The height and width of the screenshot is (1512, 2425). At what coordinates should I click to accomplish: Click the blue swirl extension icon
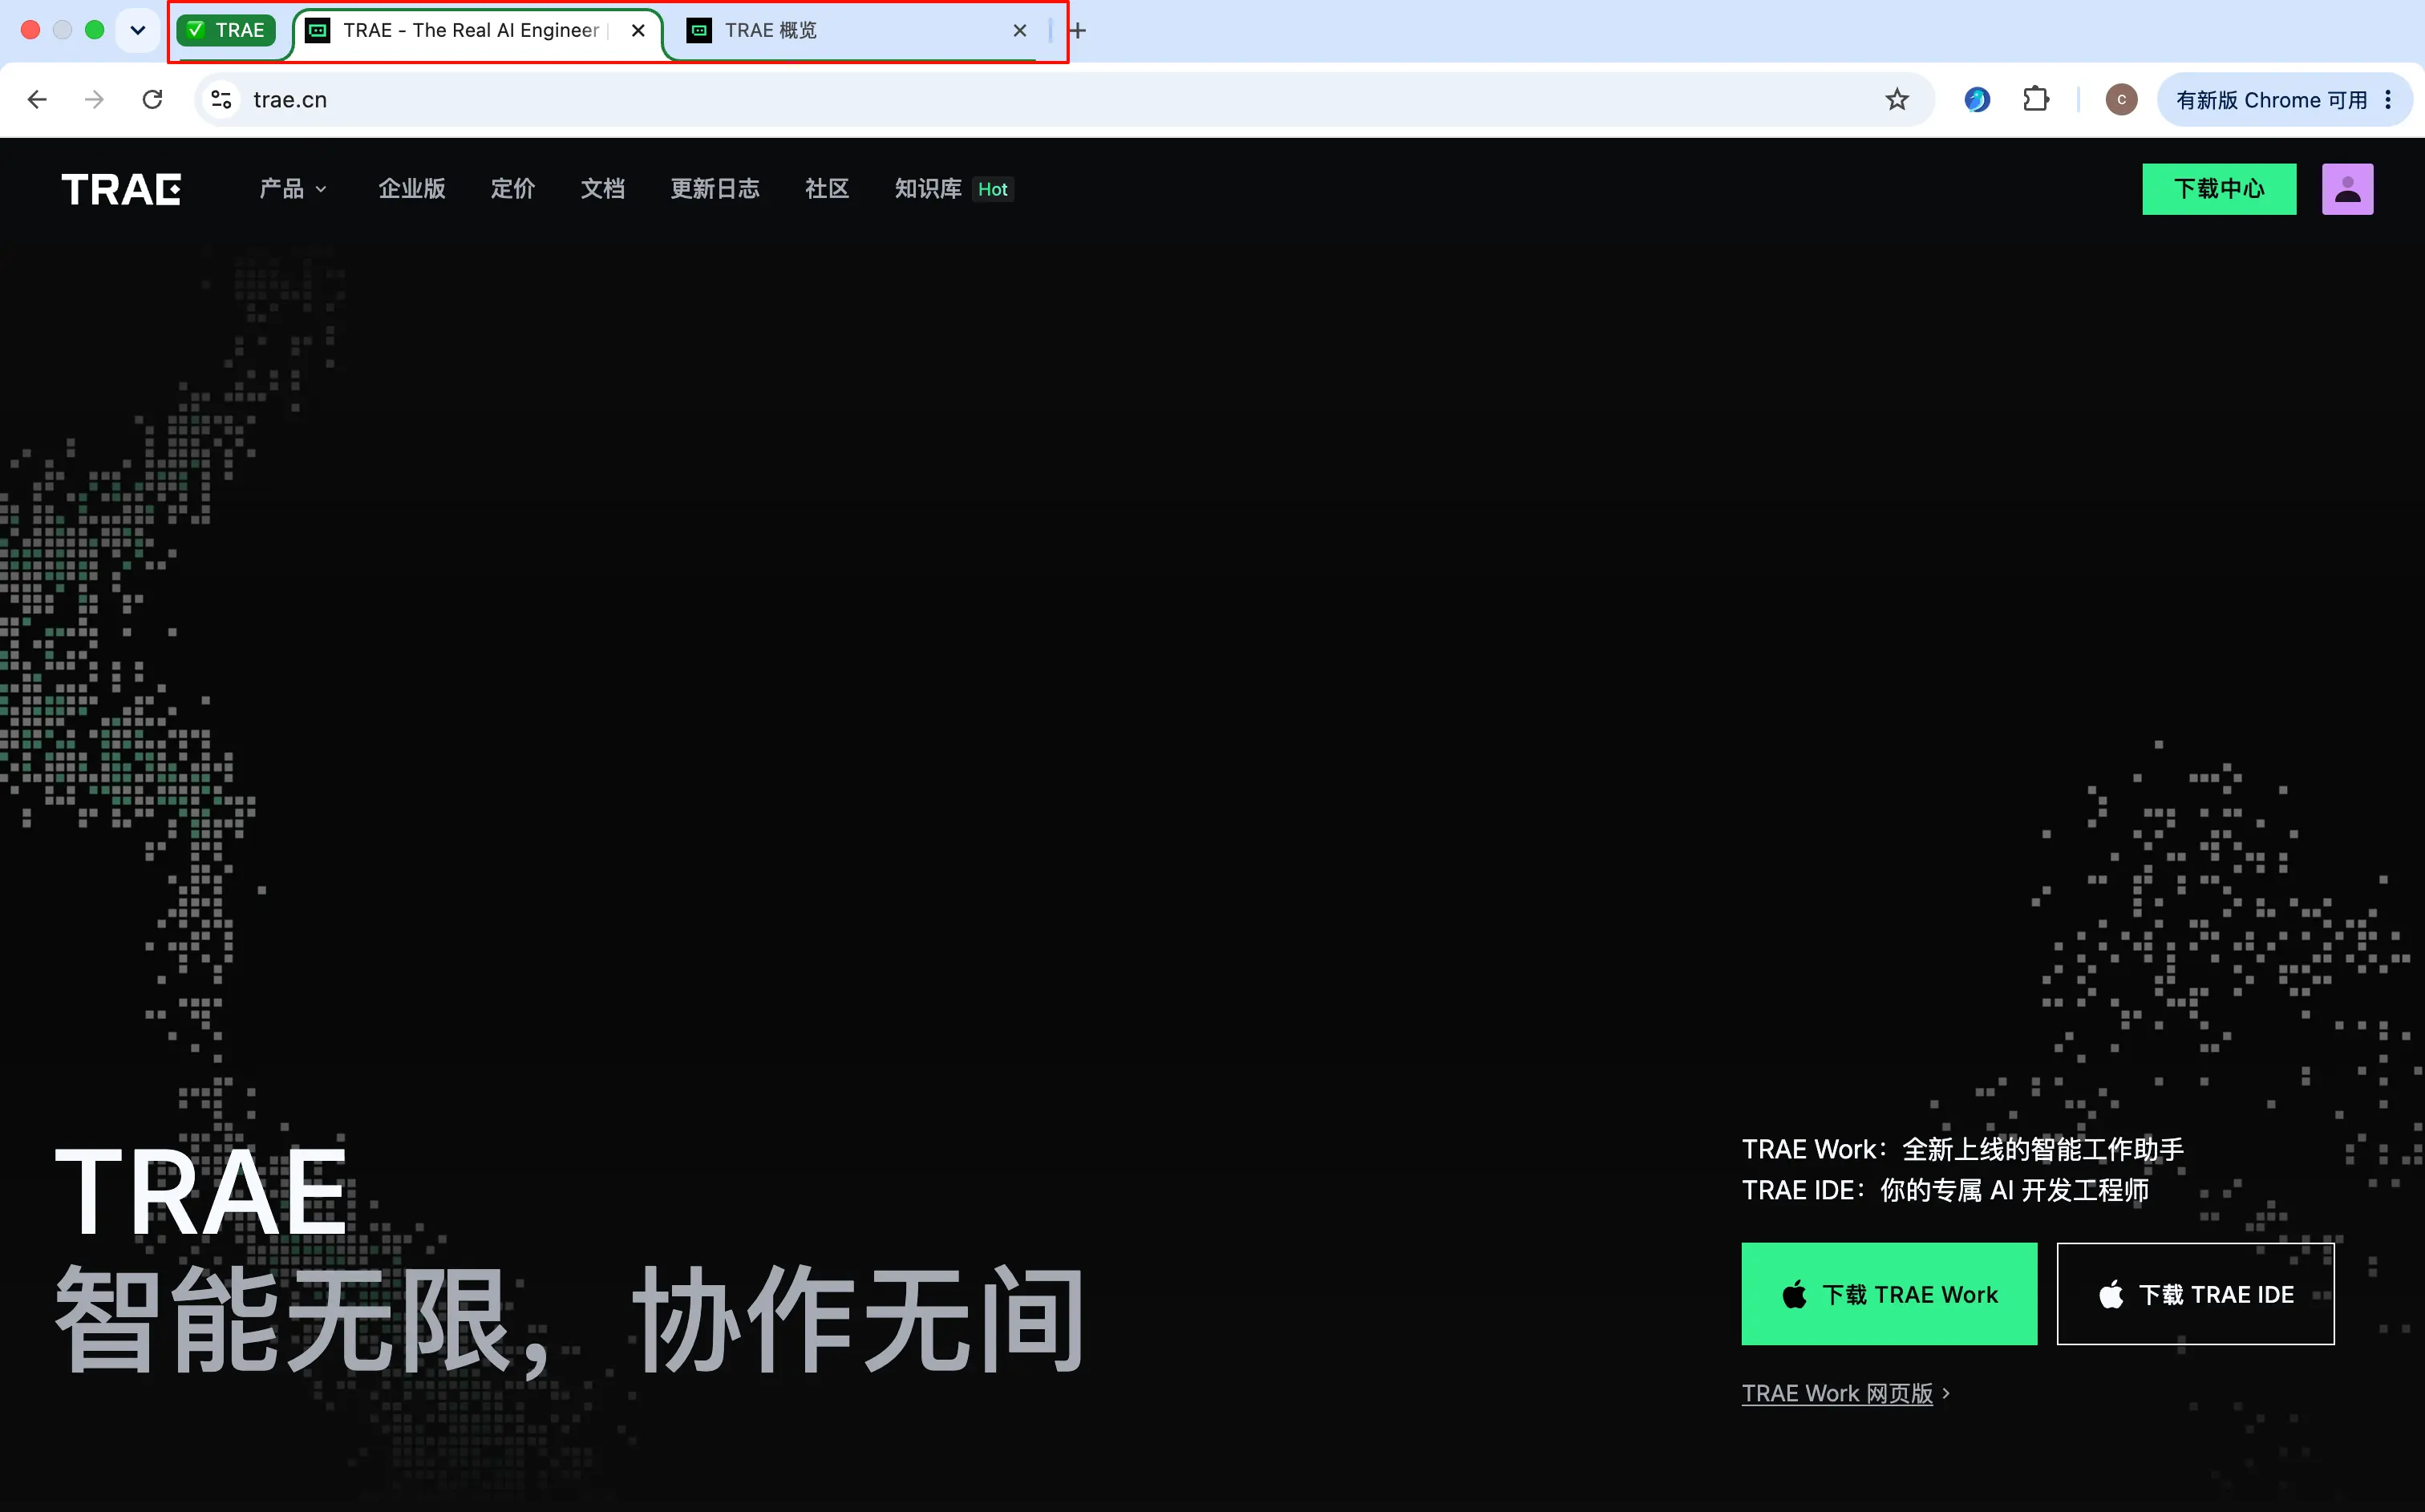(1976, 100)
